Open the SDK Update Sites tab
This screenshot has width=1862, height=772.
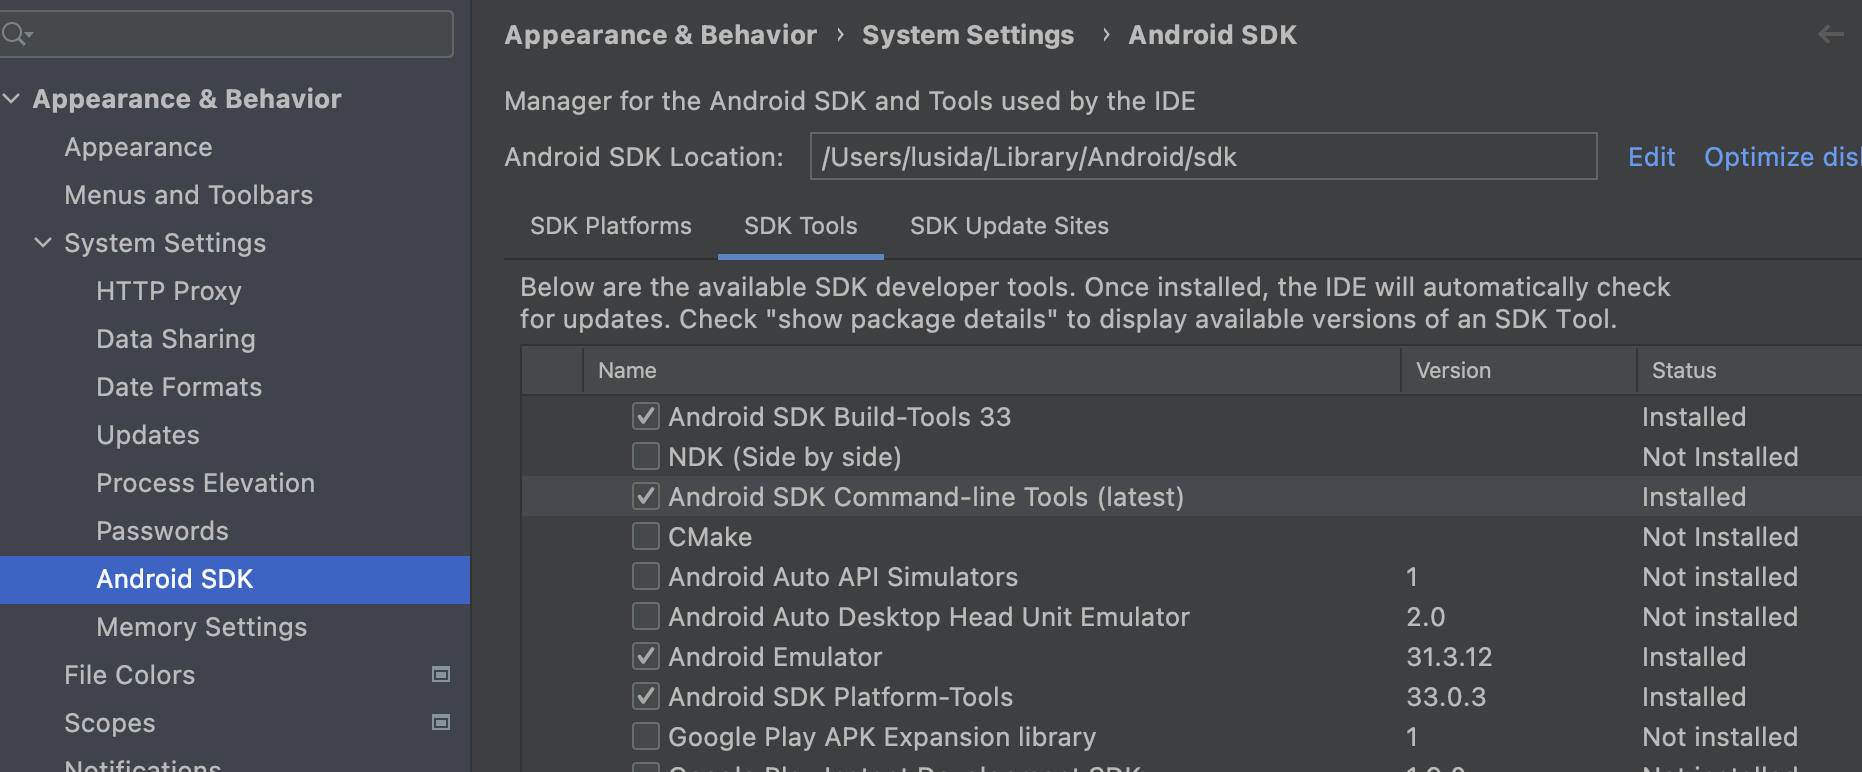click(x=1009, y=226)
